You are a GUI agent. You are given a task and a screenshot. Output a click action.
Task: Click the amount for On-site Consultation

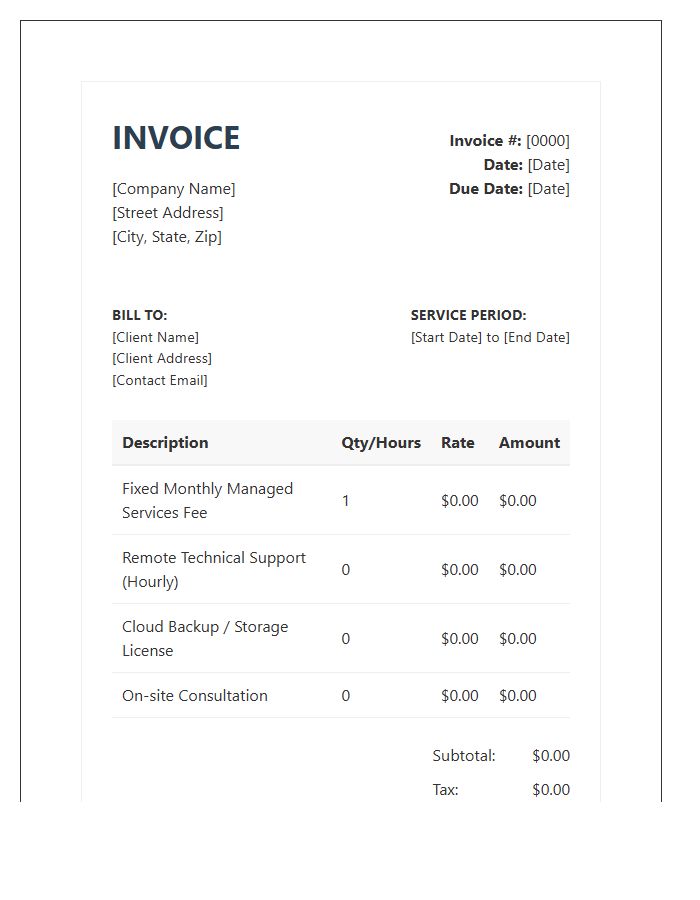(518, 696)
